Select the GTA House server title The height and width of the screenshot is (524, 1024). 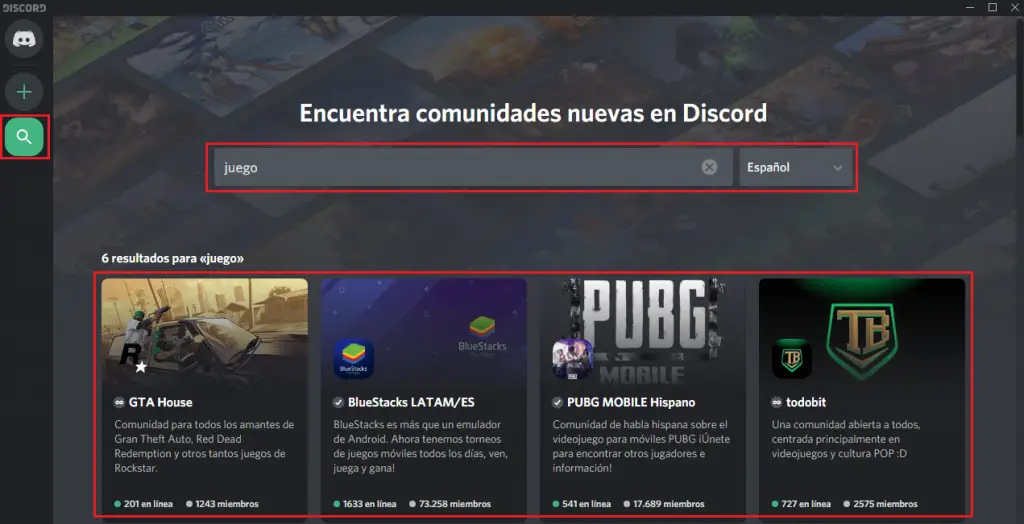tap(161, 402)
